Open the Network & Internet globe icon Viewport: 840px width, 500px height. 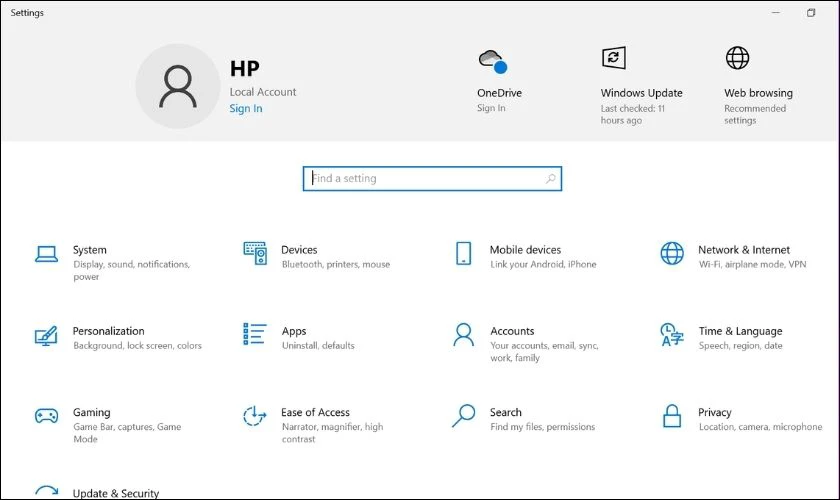(x=672, y=253)
